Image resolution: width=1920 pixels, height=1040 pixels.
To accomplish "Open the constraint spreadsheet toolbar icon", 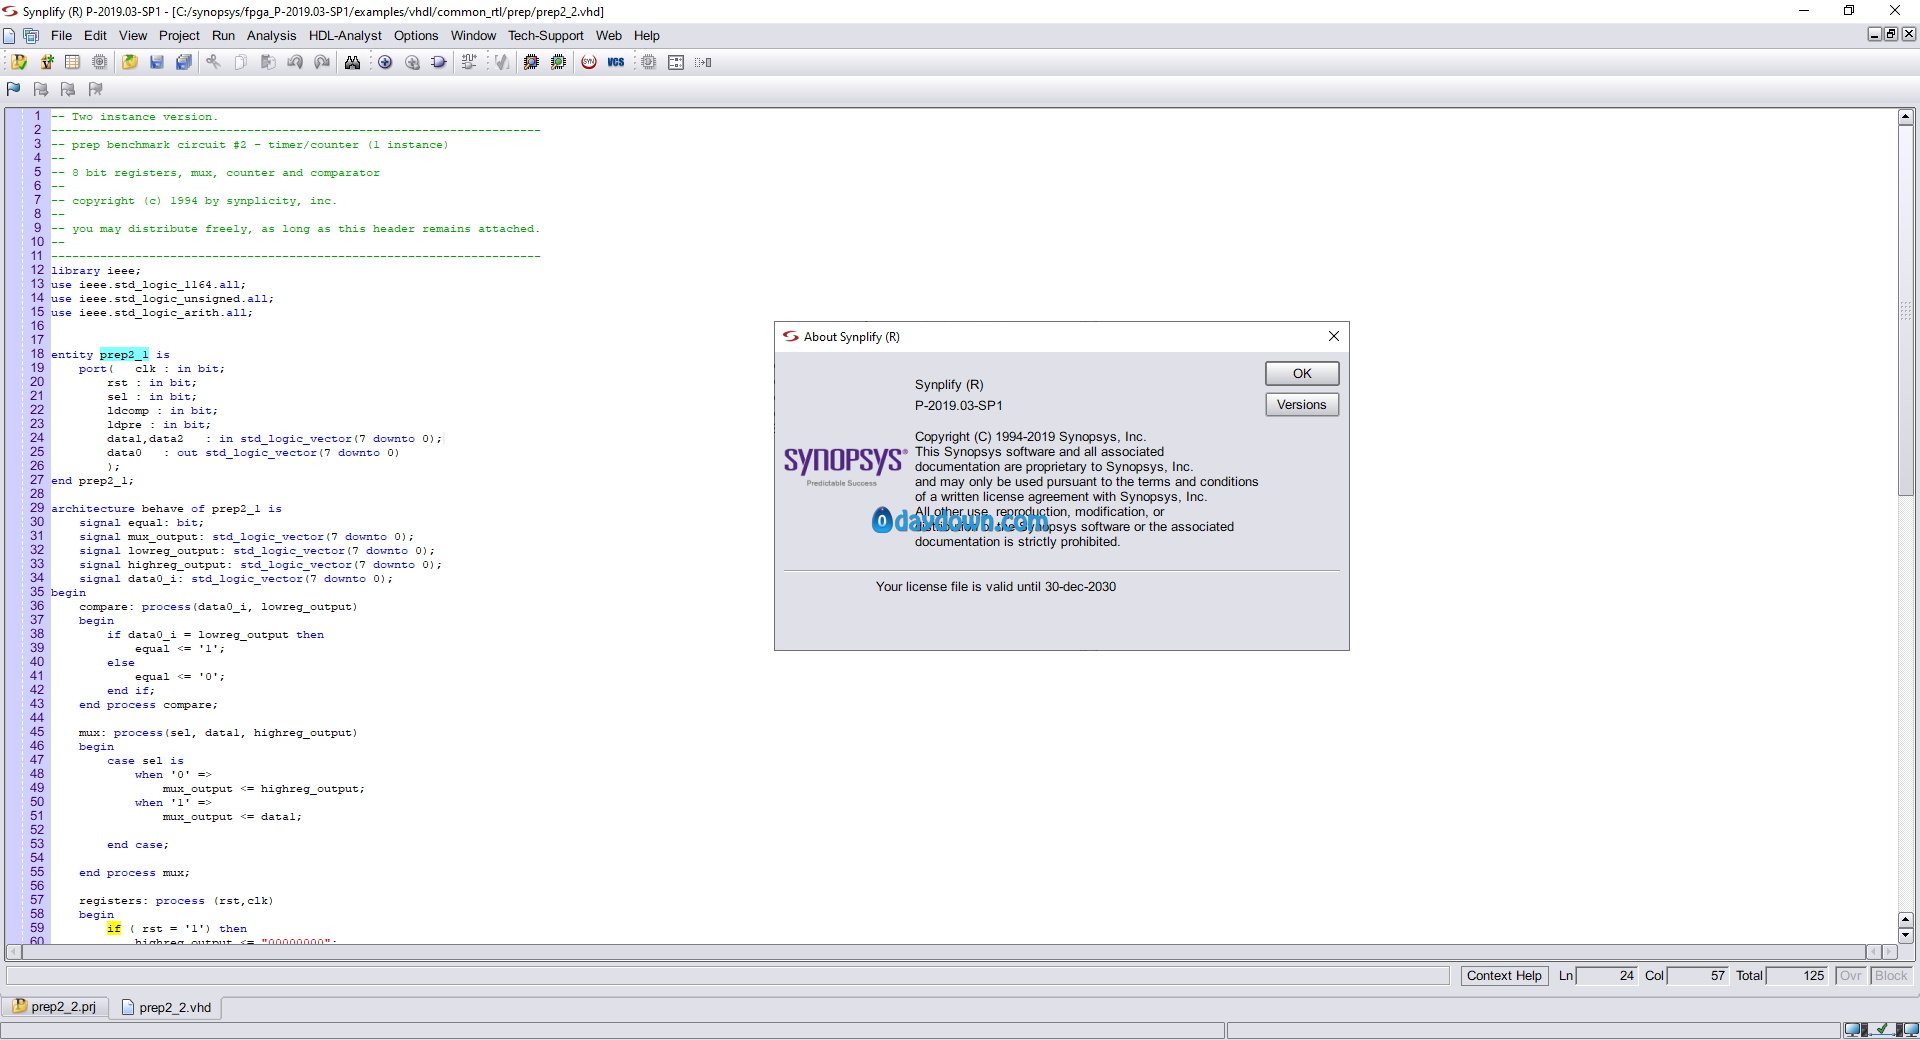I will [72, 62].
